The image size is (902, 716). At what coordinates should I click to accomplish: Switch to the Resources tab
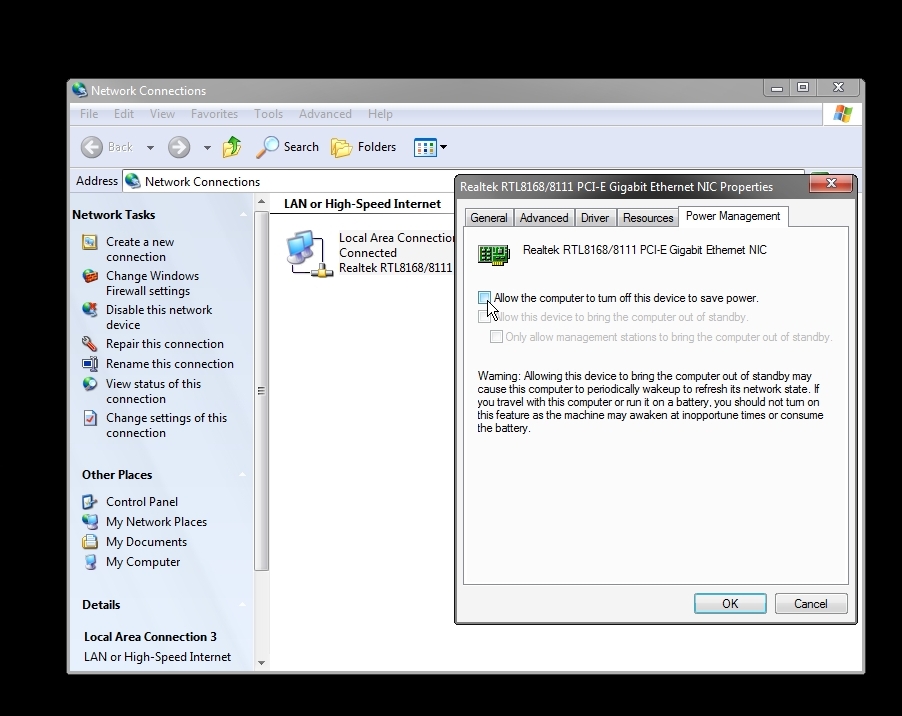(648, 218)
